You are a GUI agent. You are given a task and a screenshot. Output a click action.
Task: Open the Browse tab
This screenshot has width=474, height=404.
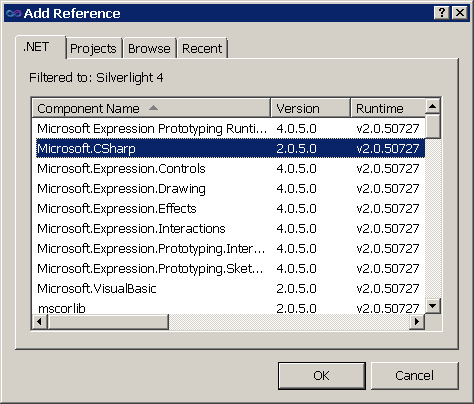point(149,49)
